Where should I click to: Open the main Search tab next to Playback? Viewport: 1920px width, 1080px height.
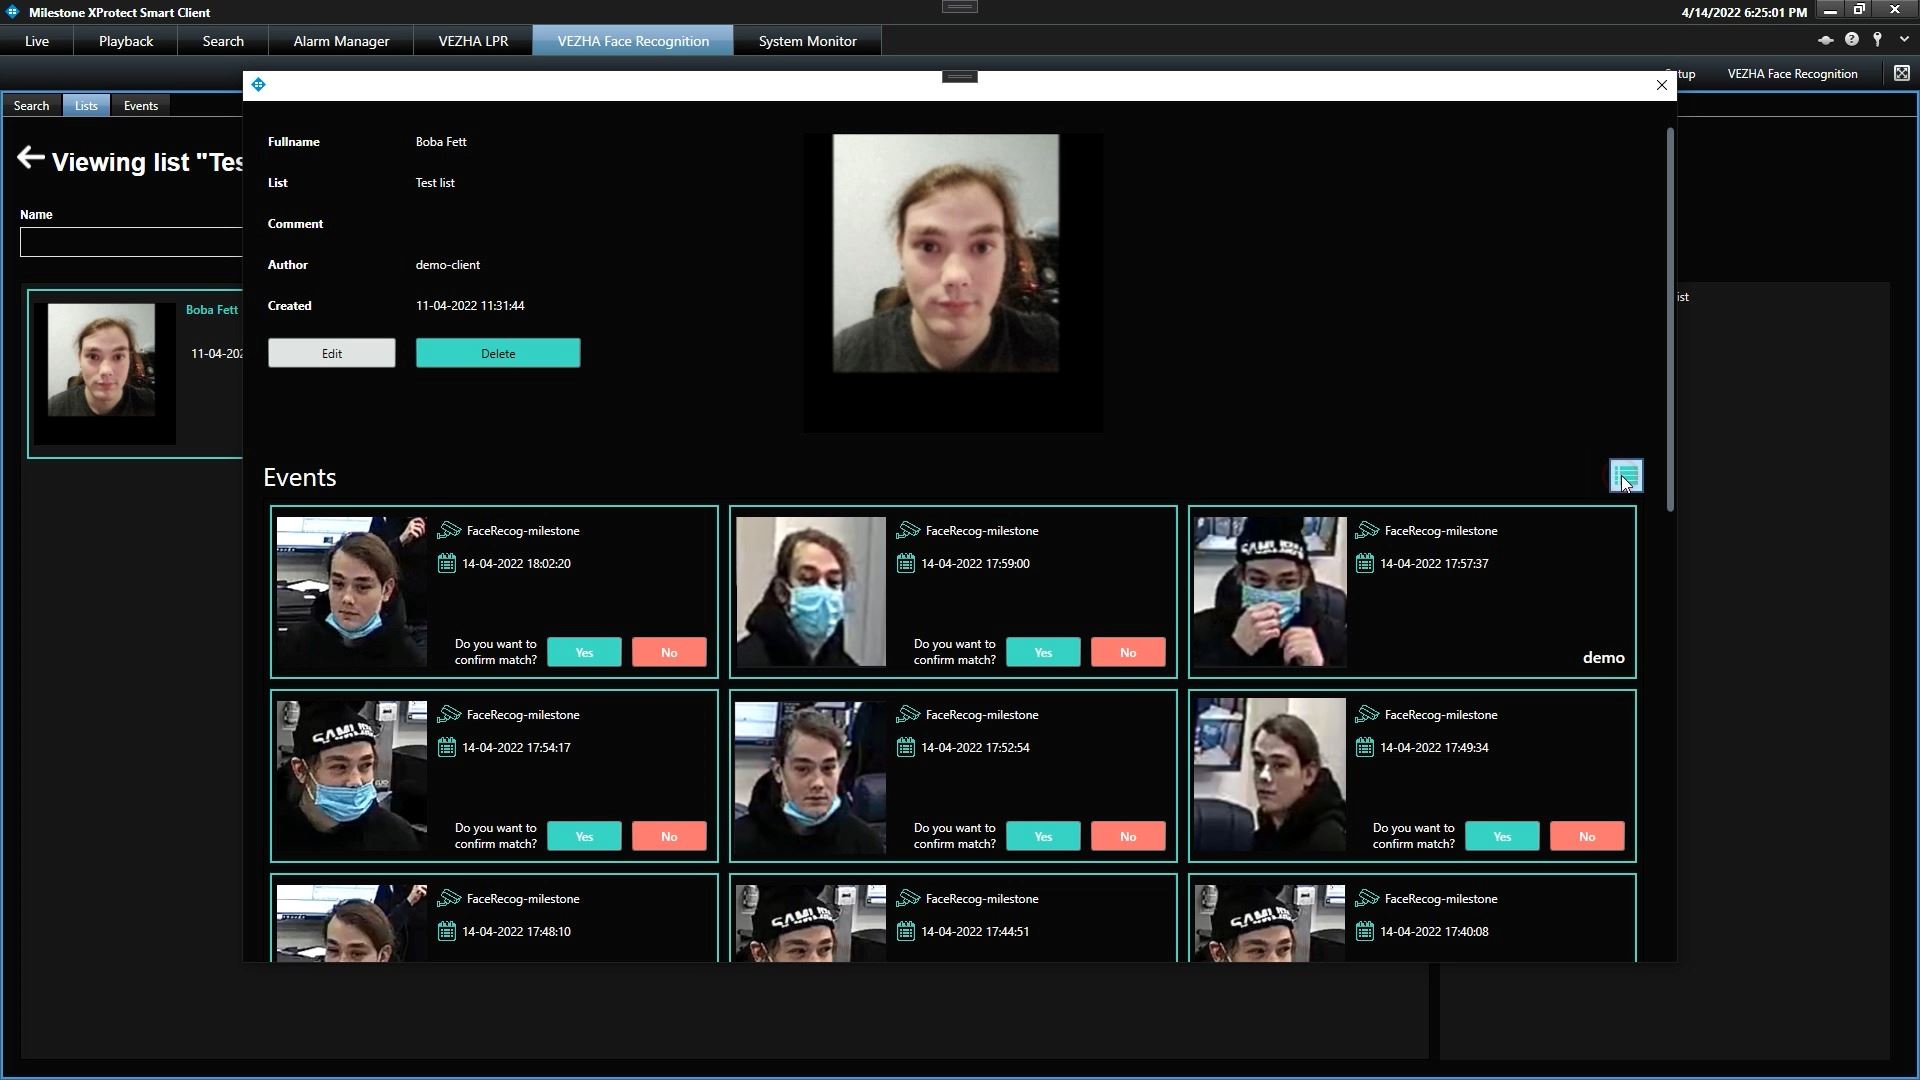223,41
